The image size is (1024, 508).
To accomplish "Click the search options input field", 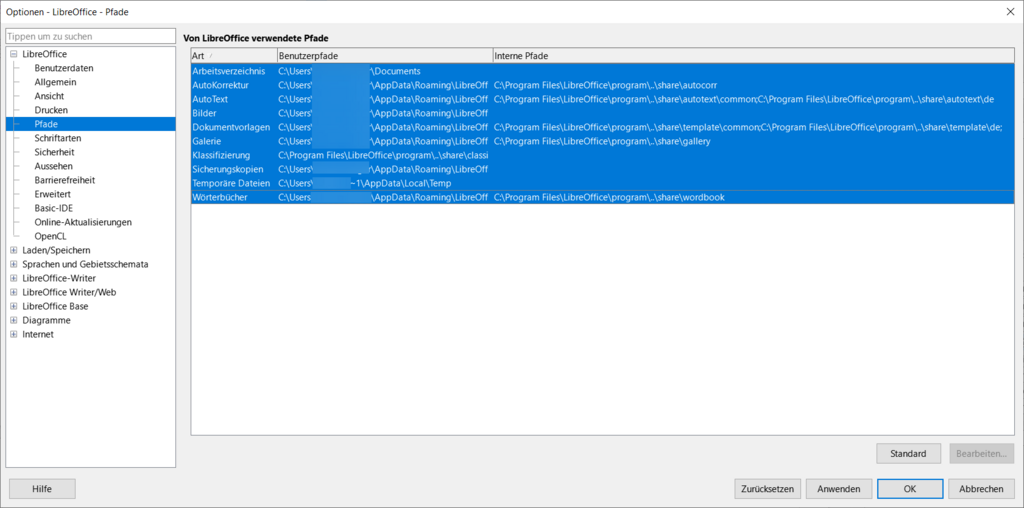I will (91, 37).
